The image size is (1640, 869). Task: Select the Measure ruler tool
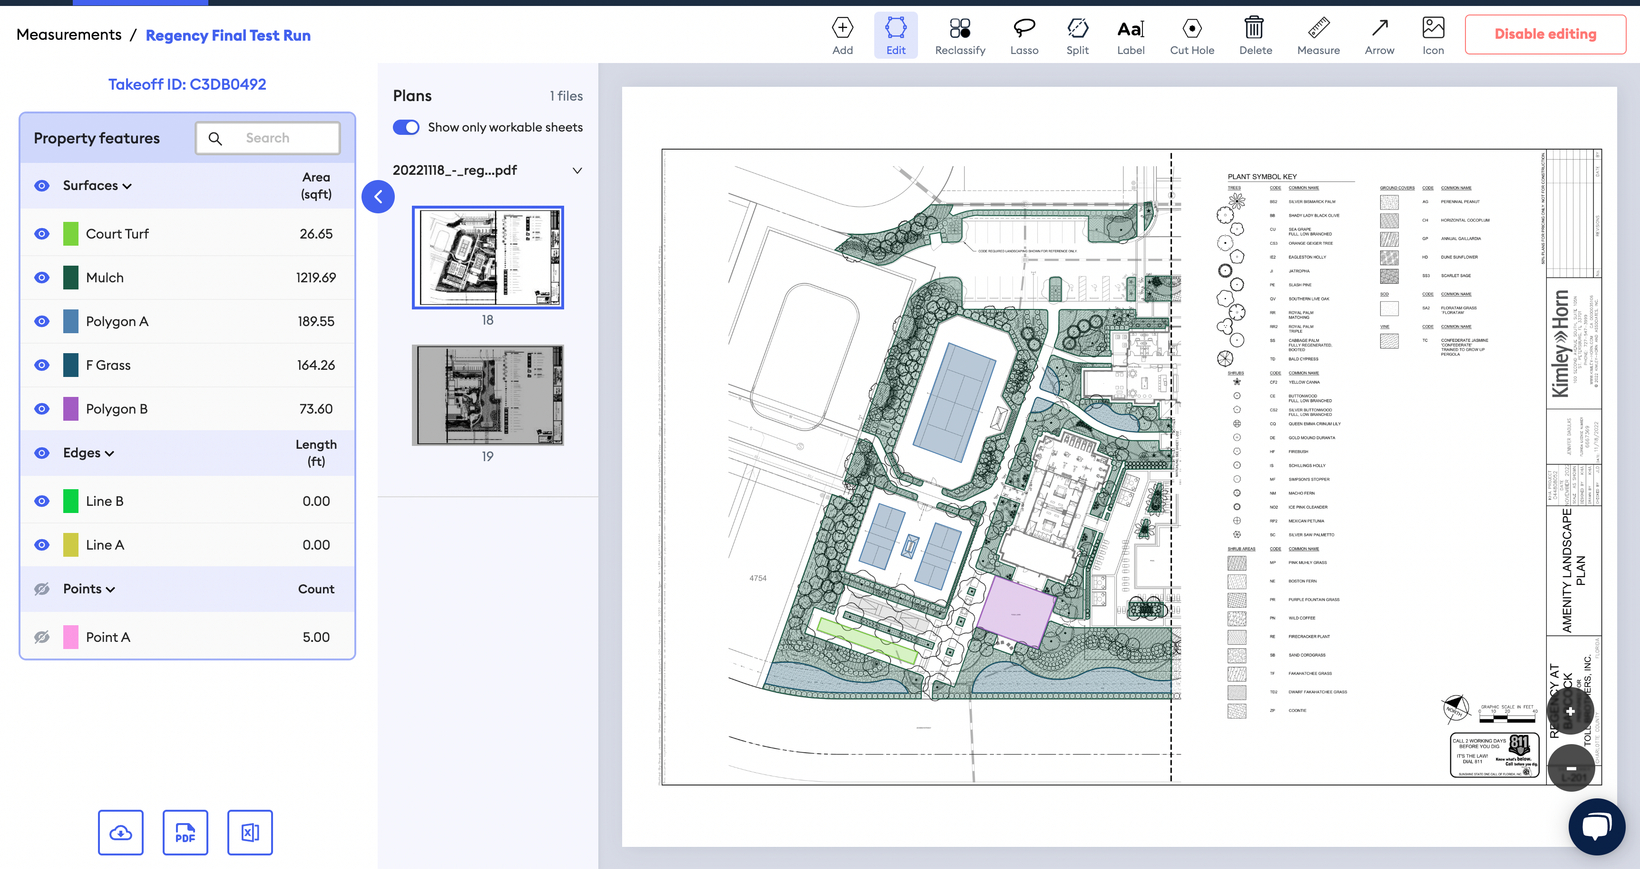tap(1318, 36)
